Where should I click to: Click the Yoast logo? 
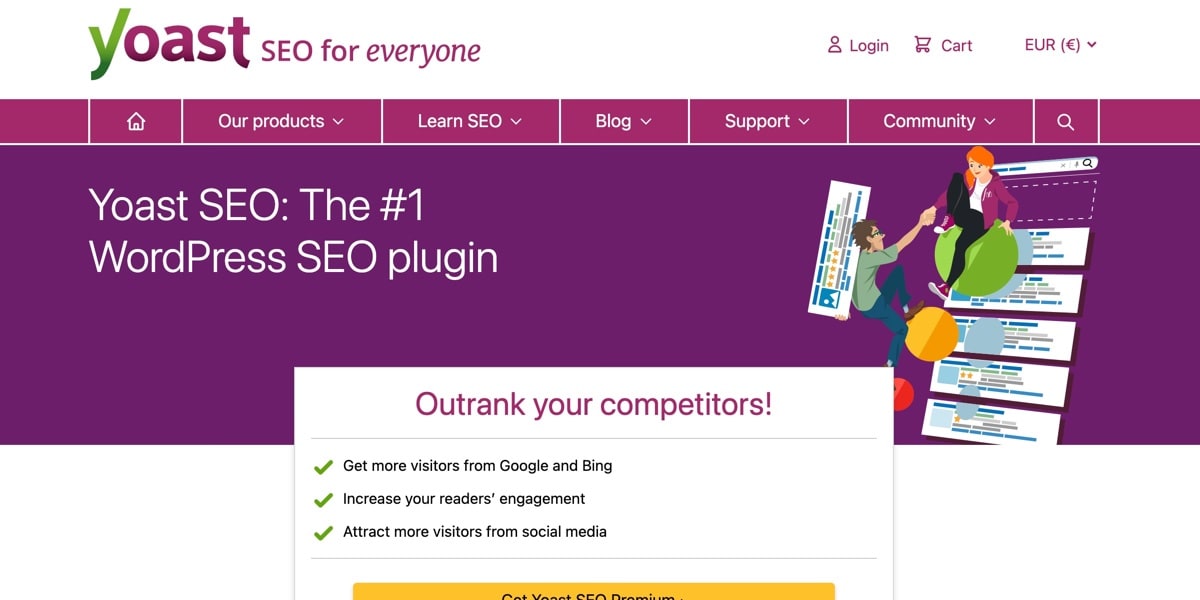(169, 45)
